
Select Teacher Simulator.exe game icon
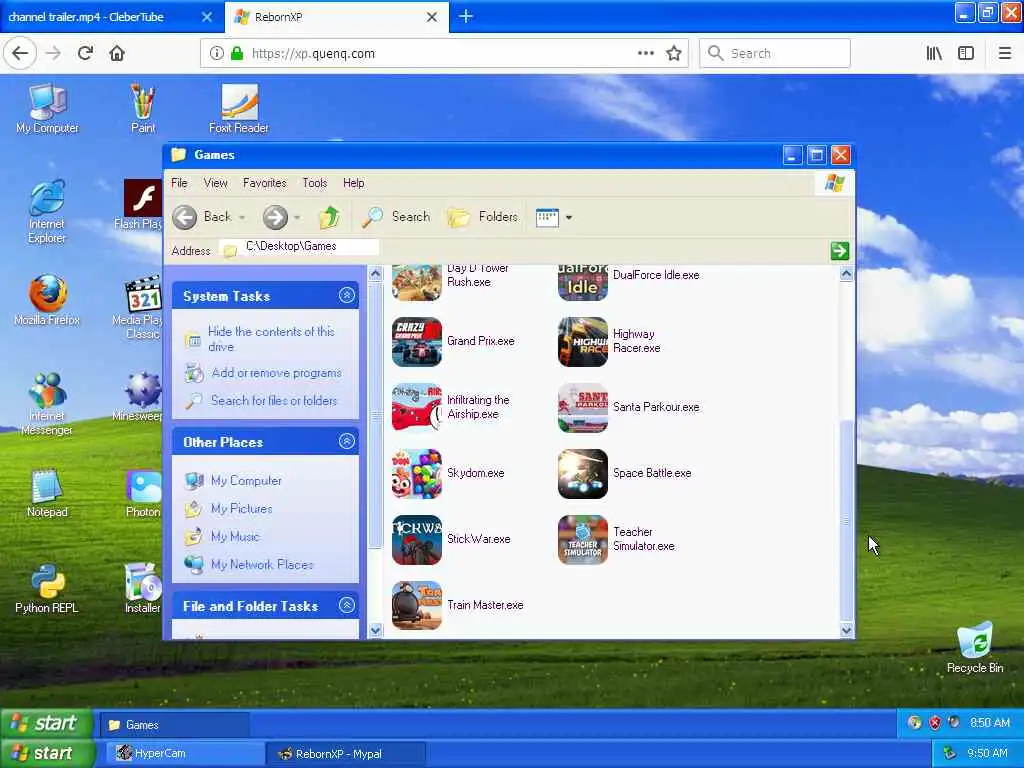pyautogui.click(x=583, y=539)
